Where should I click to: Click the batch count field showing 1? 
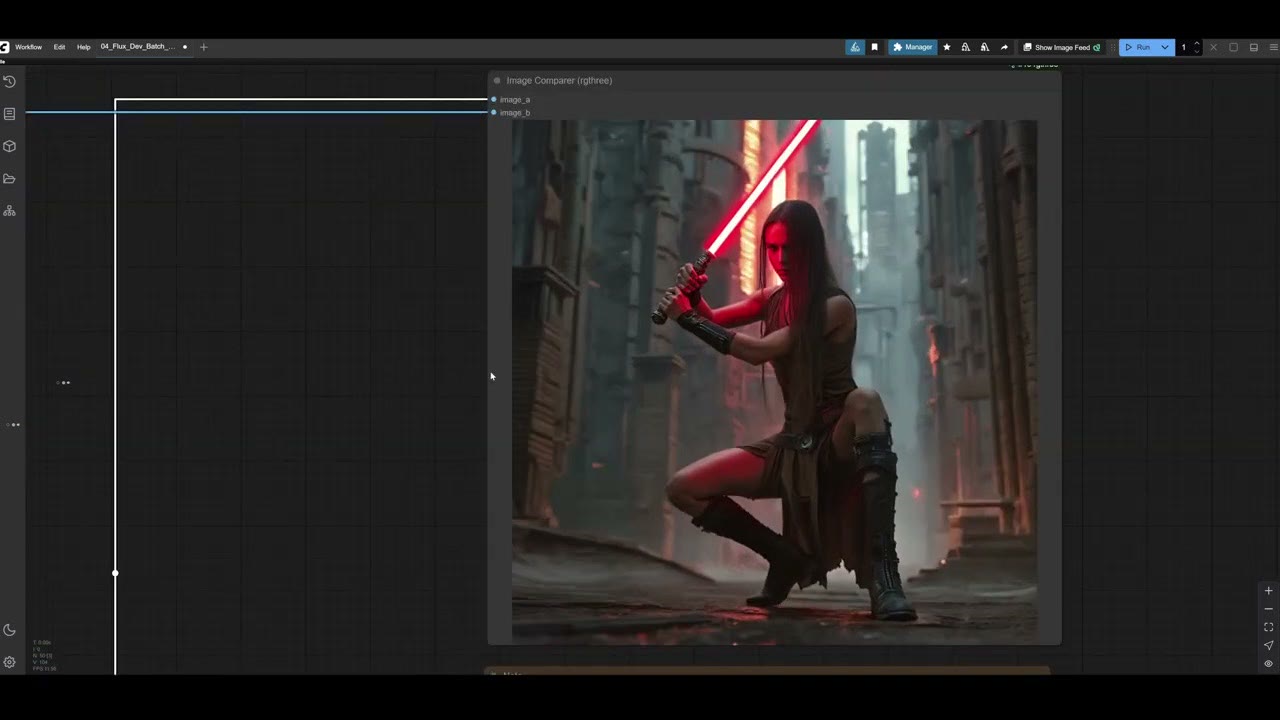click(1184, 47)
